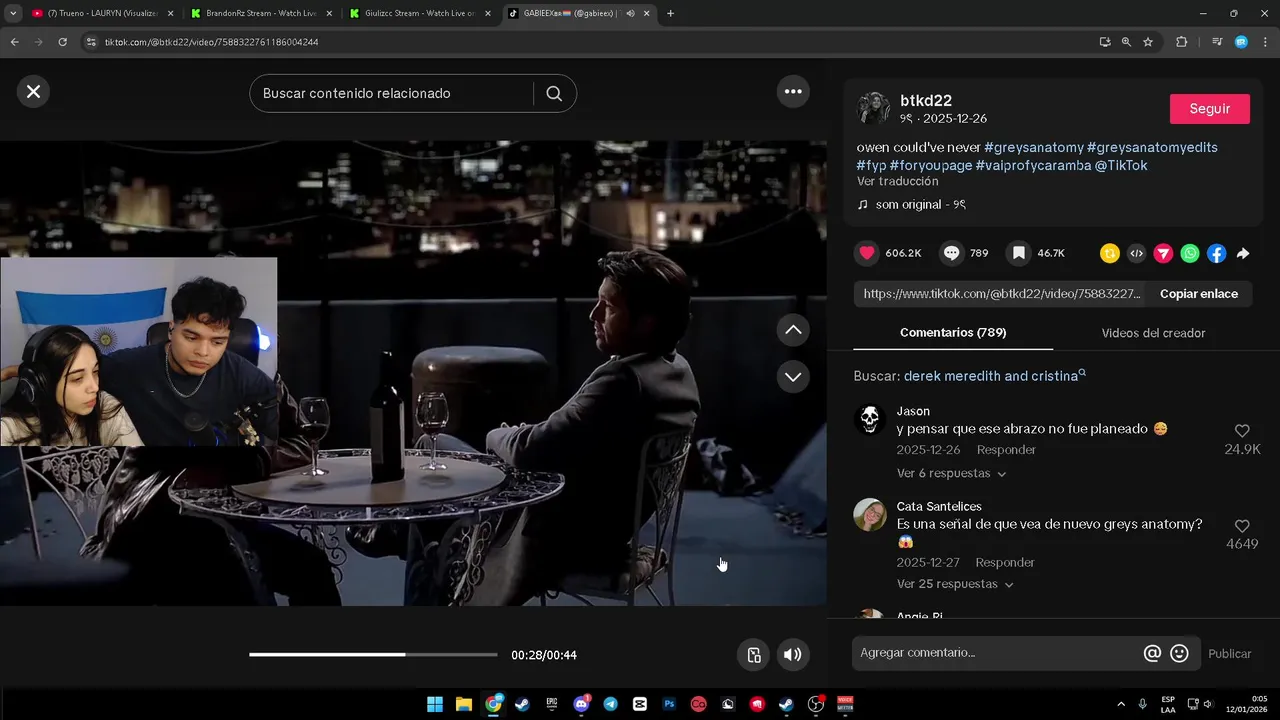Screen dimensions: 1280x720
Task: Open Chrome extensions puzzle icon
Action: tap(1181, 42)
